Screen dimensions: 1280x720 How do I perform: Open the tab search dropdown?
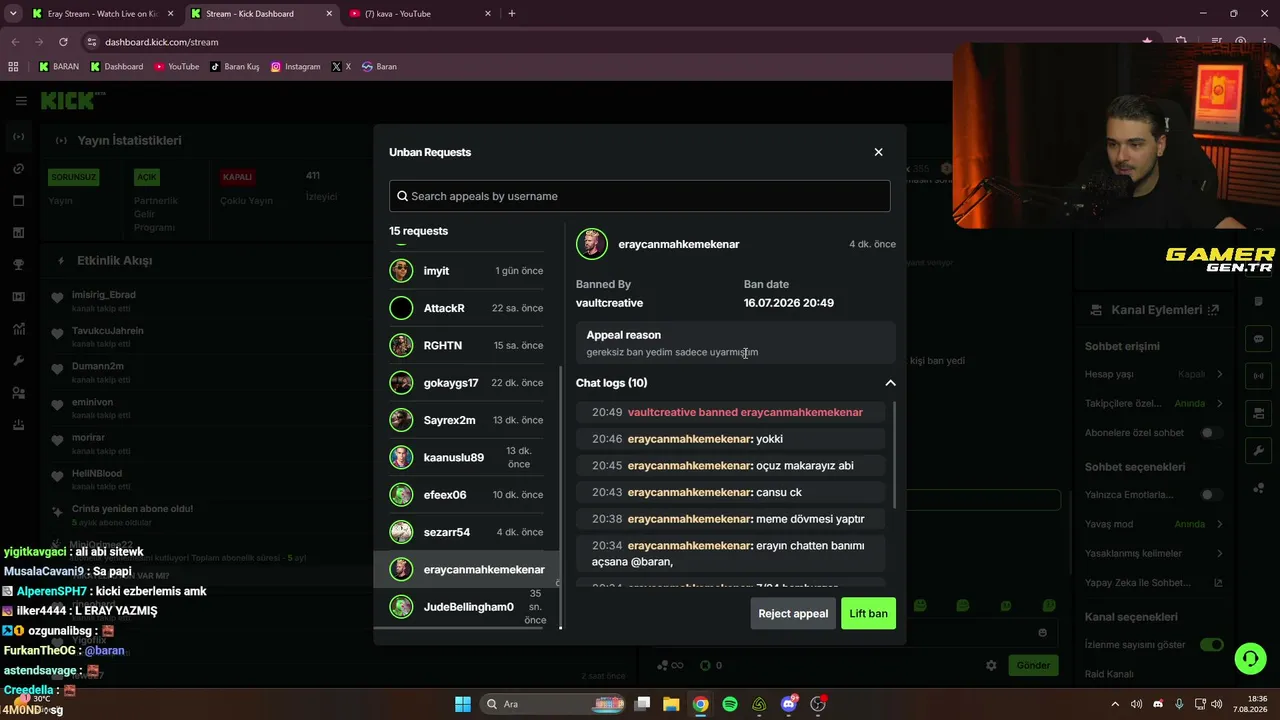[13, 14]
